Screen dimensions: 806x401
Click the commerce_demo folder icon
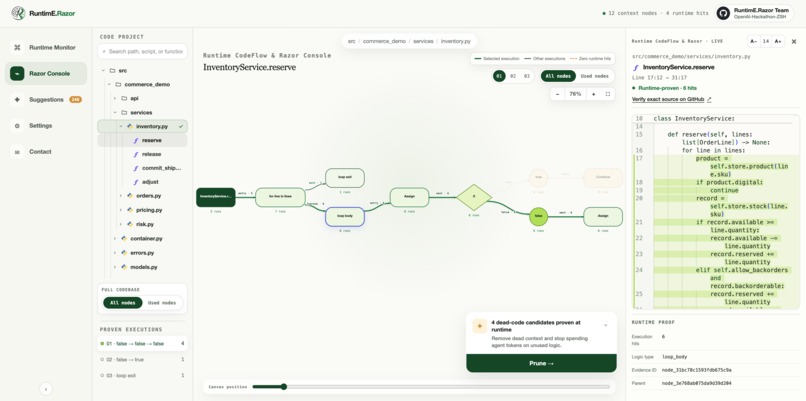[118, 84]
